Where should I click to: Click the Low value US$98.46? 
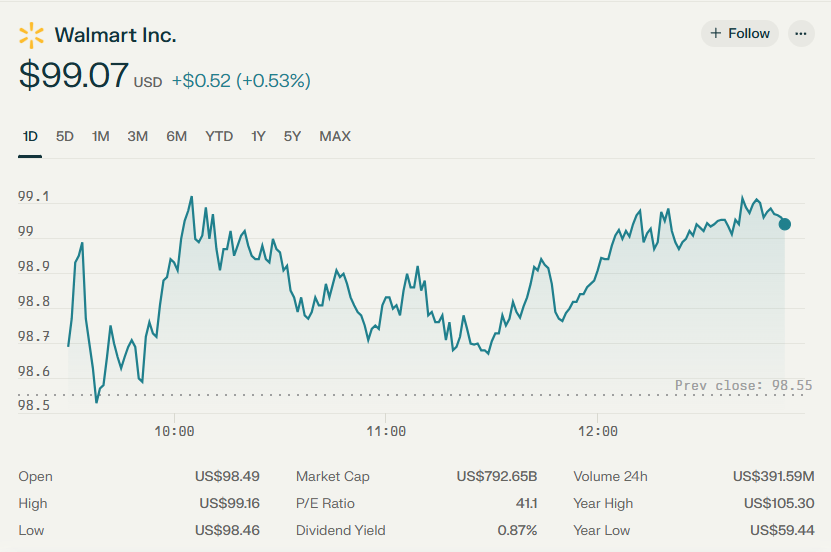(x=227, y=530)
